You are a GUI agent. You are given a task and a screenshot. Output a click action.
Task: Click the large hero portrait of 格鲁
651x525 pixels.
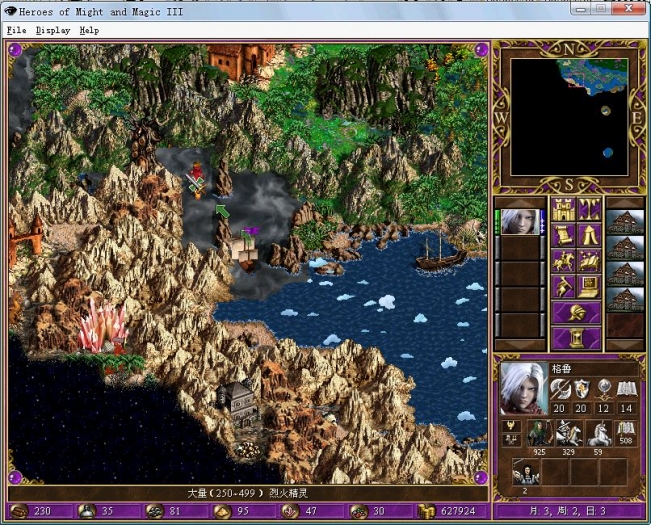click(524, 388)
